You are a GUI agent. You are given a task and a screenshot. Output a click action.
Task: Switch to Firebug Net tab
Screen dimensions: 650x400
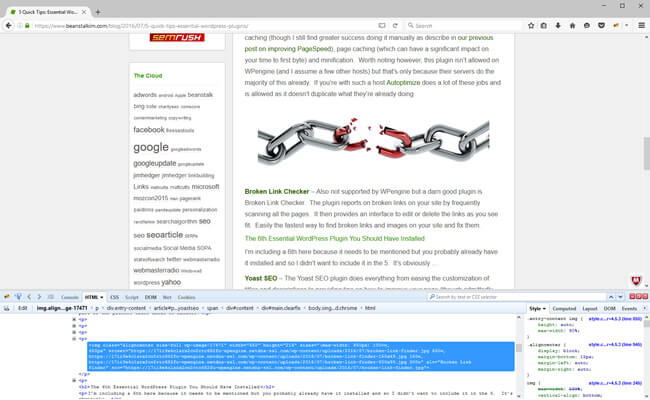click(x=167, y=297)
